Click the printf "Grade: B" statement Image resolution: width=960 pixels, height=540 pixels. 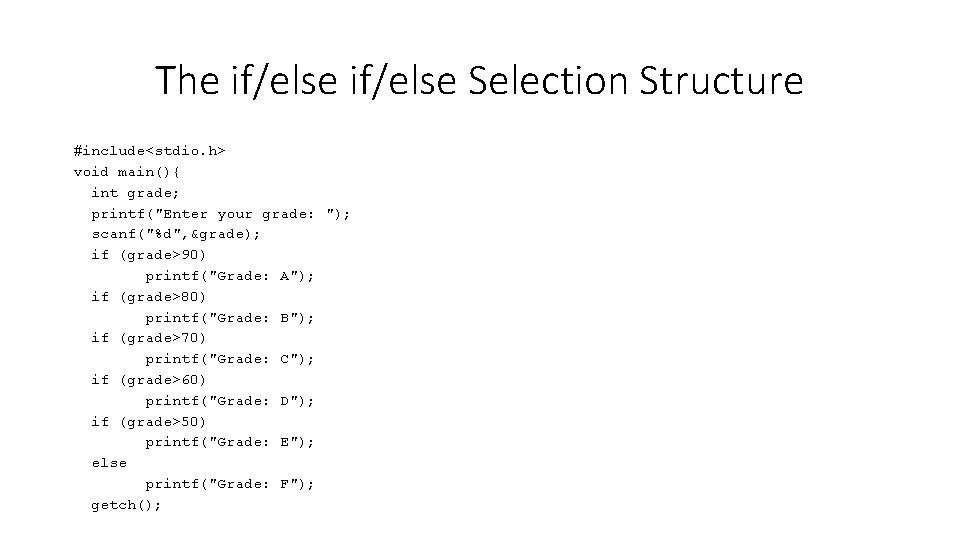(229, 317)
